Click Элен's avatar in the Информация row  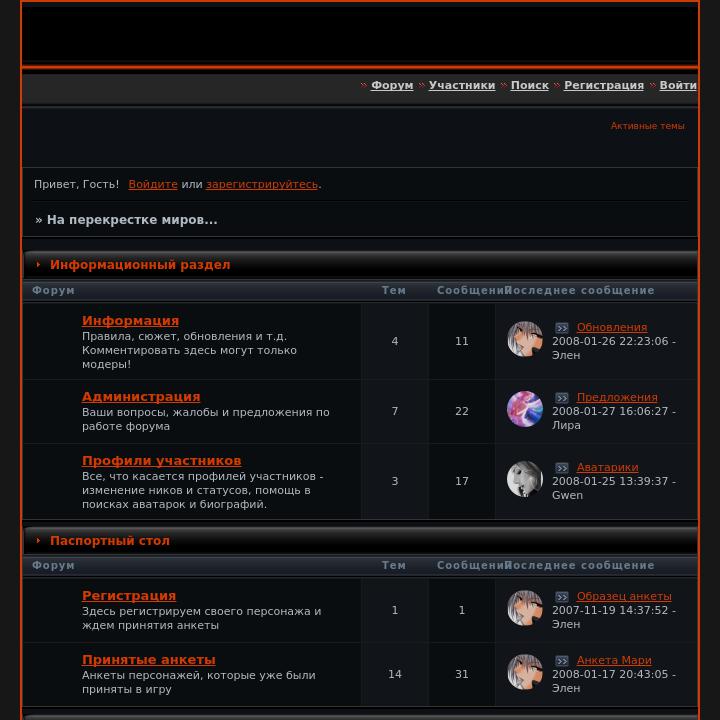coord(524,339)
